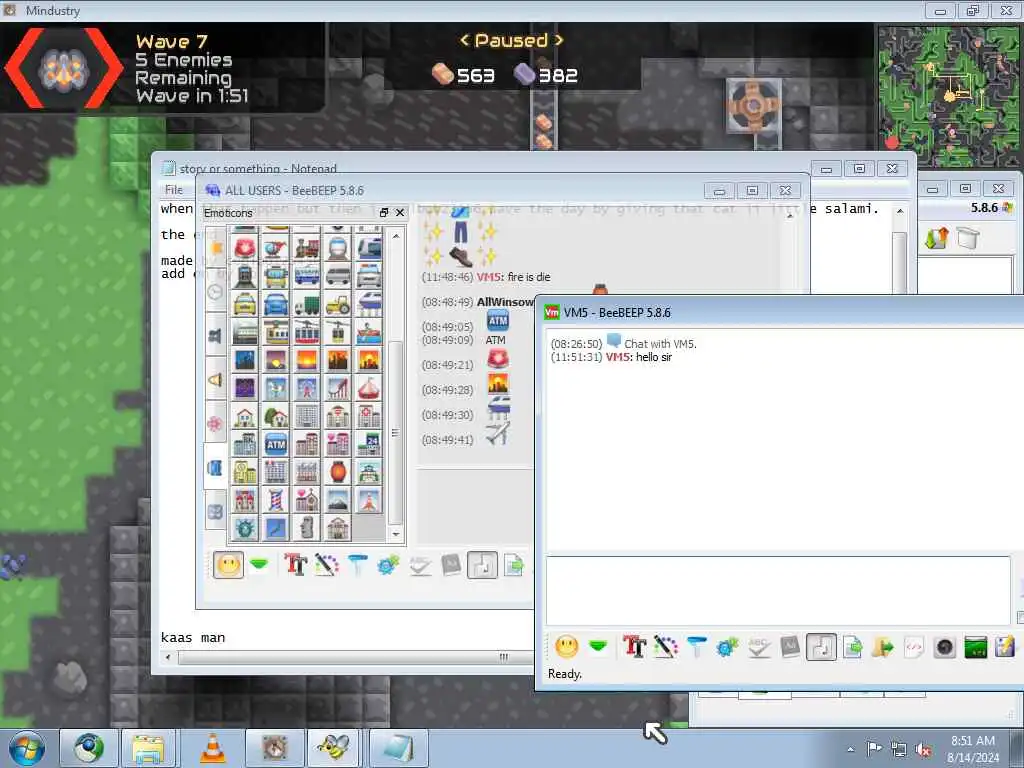Viewport: 1024px width, 768px height.
Task: Click red T font icon in ALL USERS toolbar
Action: (295, 564)
